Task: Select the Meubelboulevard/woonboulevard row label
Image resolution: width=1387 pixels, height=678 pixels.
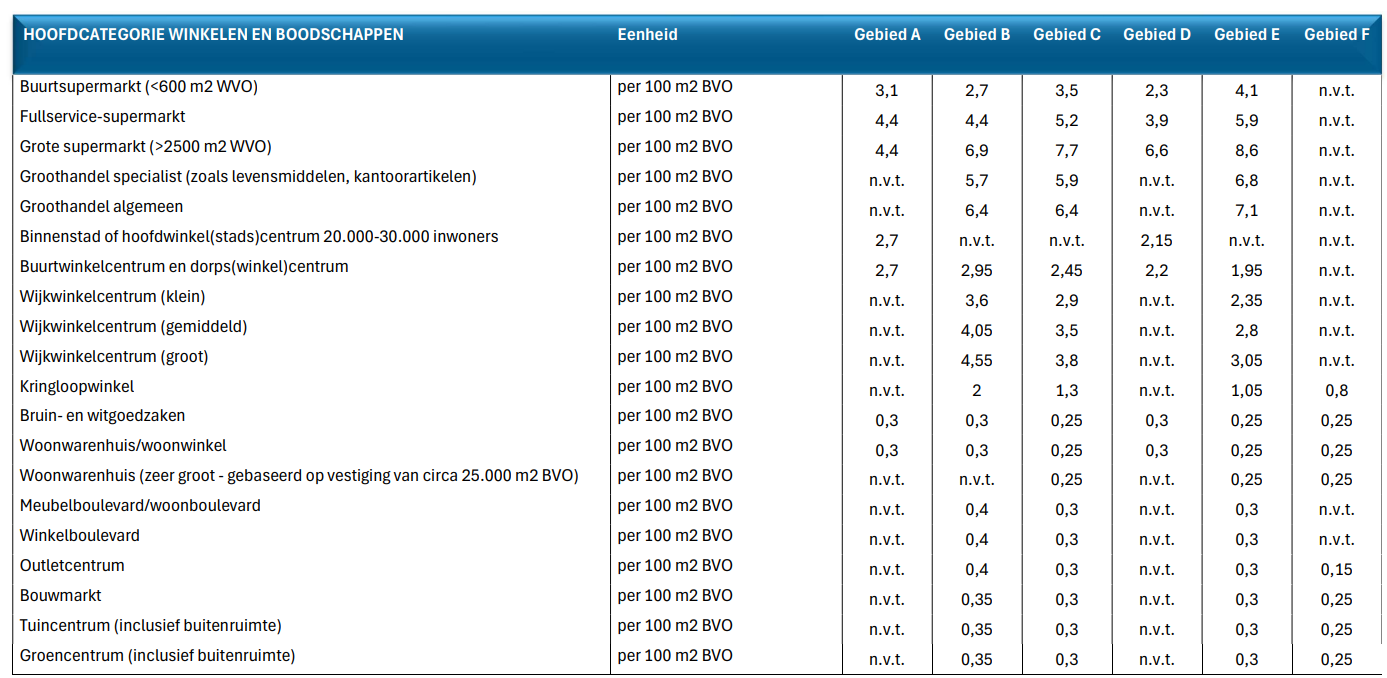Action: (138, 505)
